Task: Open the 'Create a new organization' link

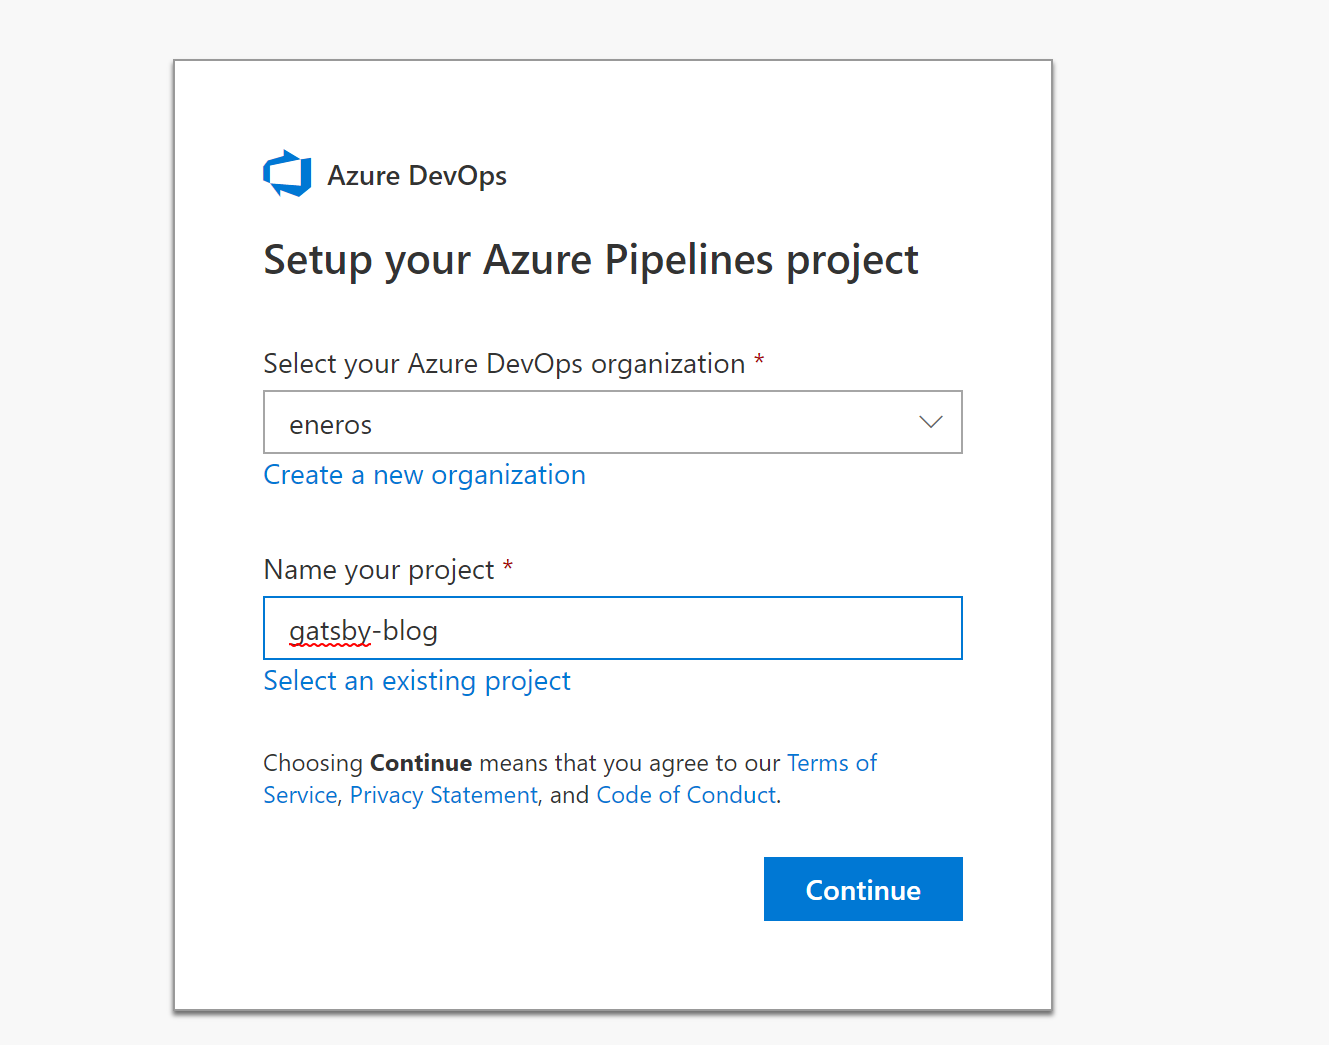Action: pos(424,475)
